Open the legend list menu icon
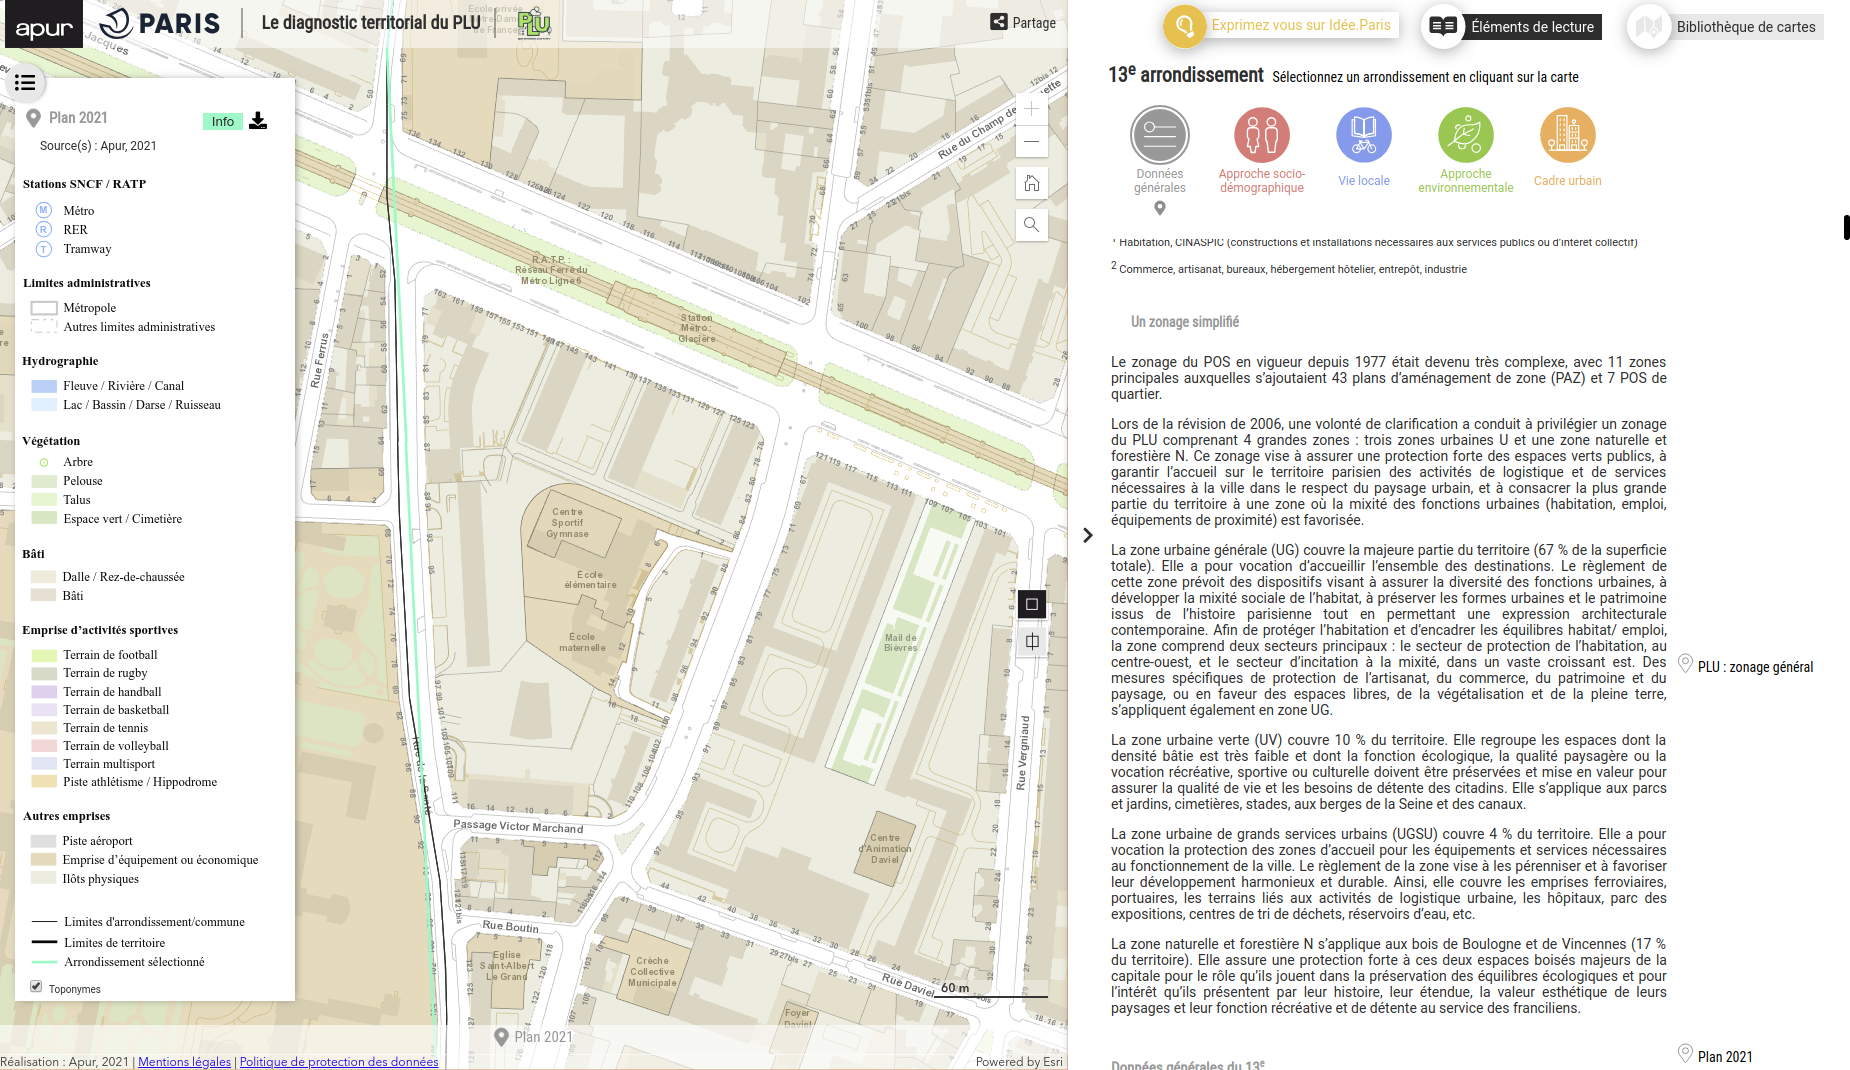This screenshot has width=1850, height=1070. coord(25,83)
